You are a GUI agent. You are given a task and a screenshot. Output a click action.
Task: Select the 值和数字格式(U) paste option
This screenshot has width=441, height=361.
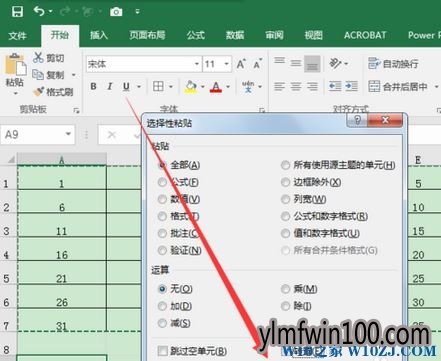[x=321, y=233]
